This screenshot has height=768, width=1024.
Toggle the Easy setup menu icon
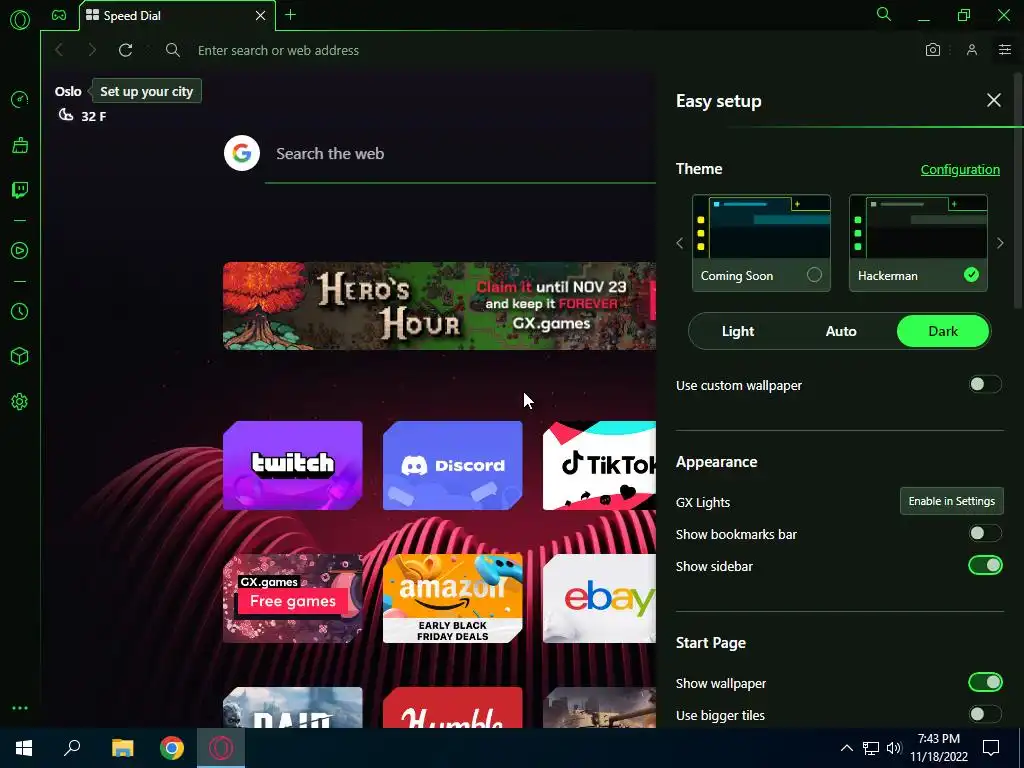click(1004, 50)
